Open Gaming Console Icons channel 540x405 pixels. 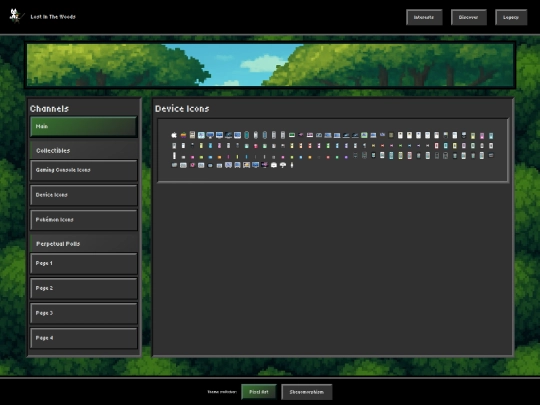click(84, 170)
